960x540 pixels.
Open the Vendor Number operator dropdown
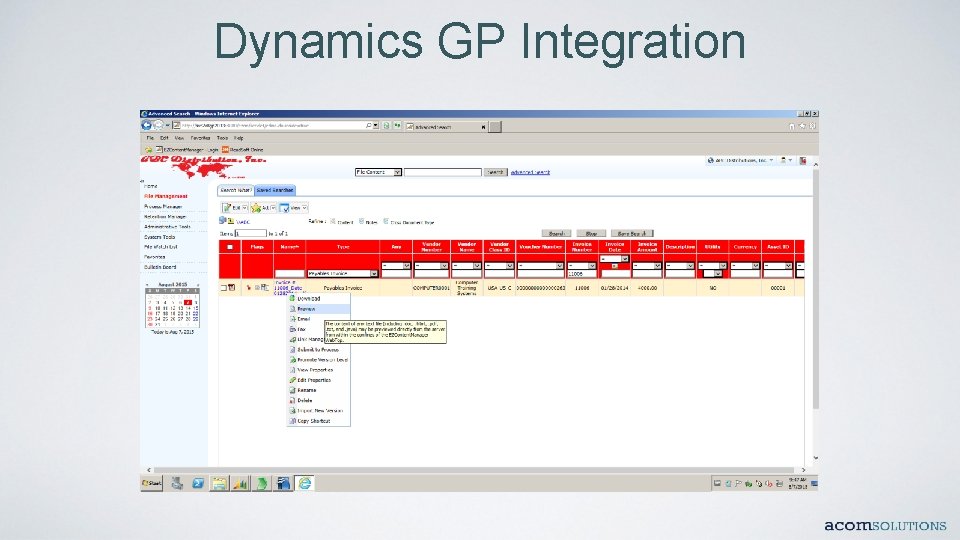coord(431,266)
